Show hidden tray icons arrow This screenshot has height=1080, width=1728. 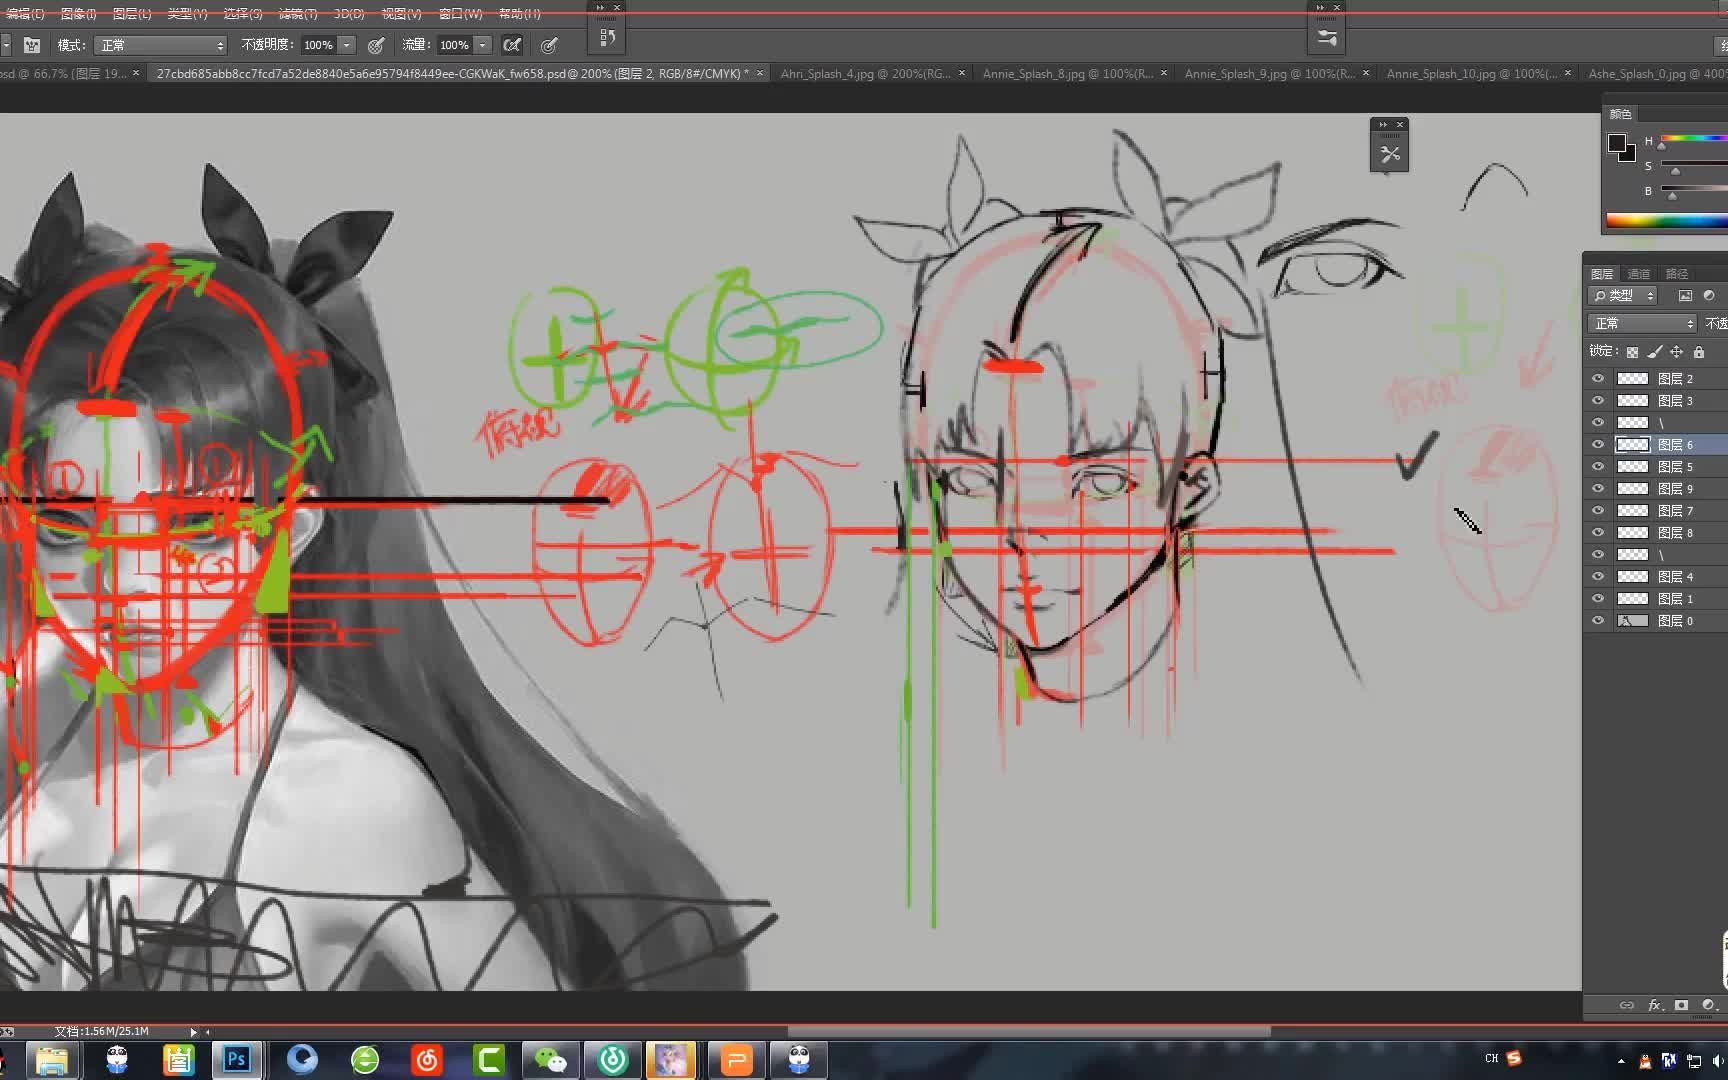(1621, 1060)
